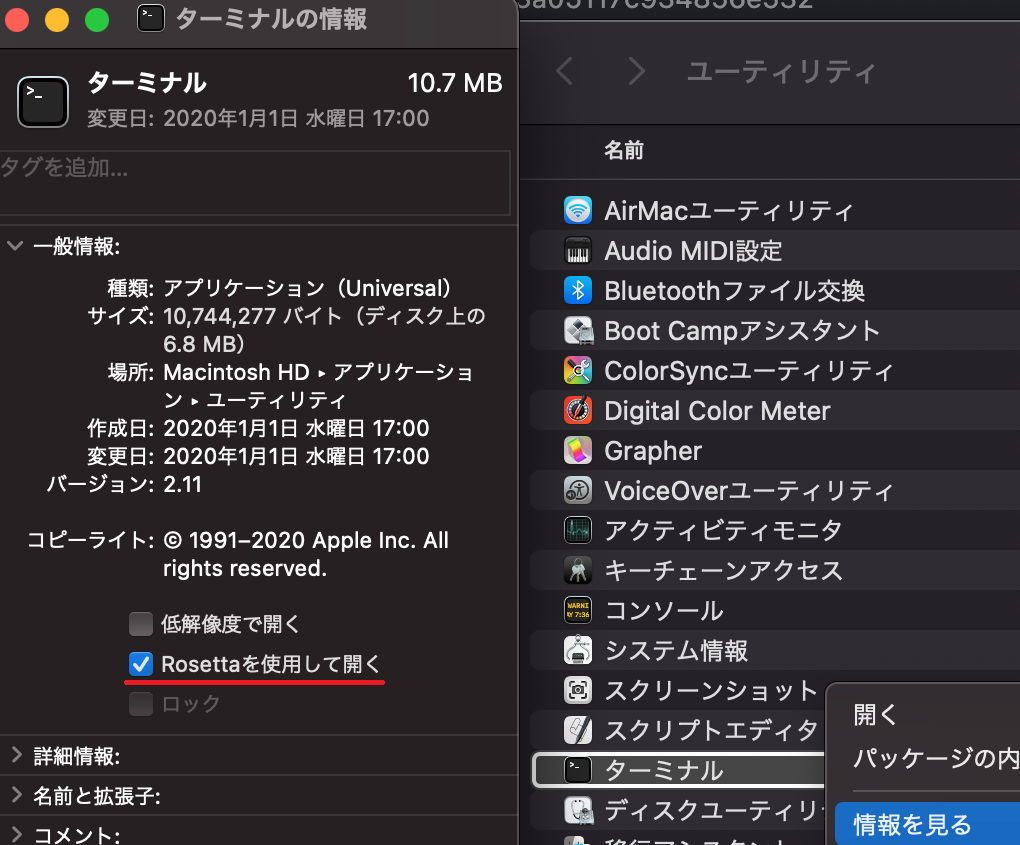Screen dimensions: 1020x845
Task: Click the ターミナル icon in Finder list
Action: [x=578, y=770]
